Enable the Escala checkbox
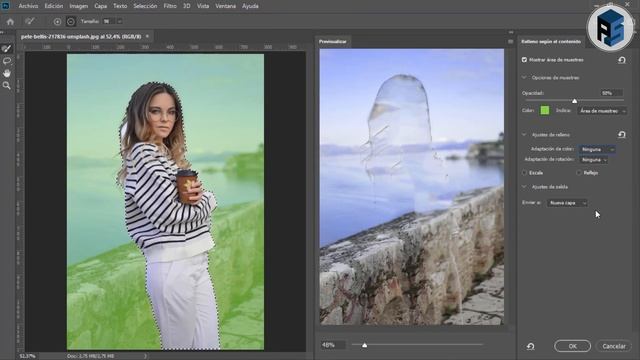Viewport: 640px width, 360px height. (524, 173)
